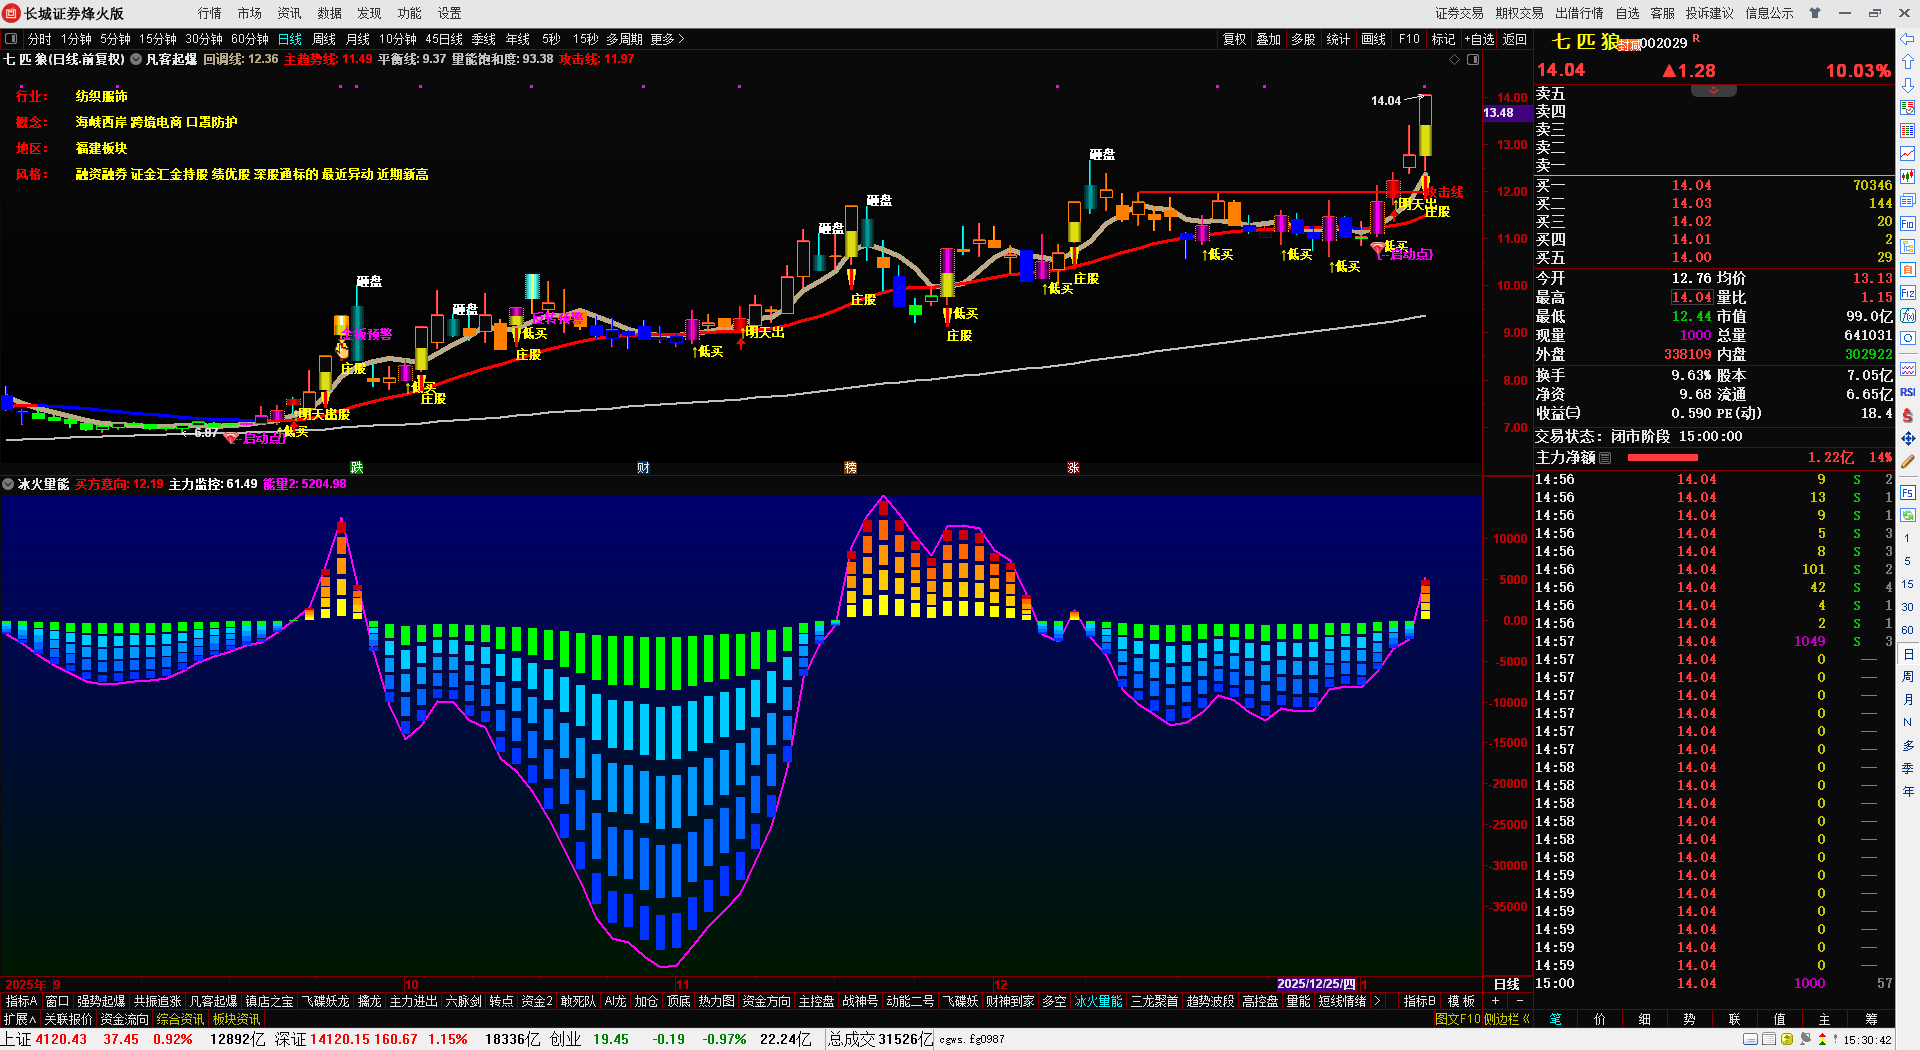
Task: Toggle the 冰火量能 indicator circle marker
Action: tap(8, 484)
